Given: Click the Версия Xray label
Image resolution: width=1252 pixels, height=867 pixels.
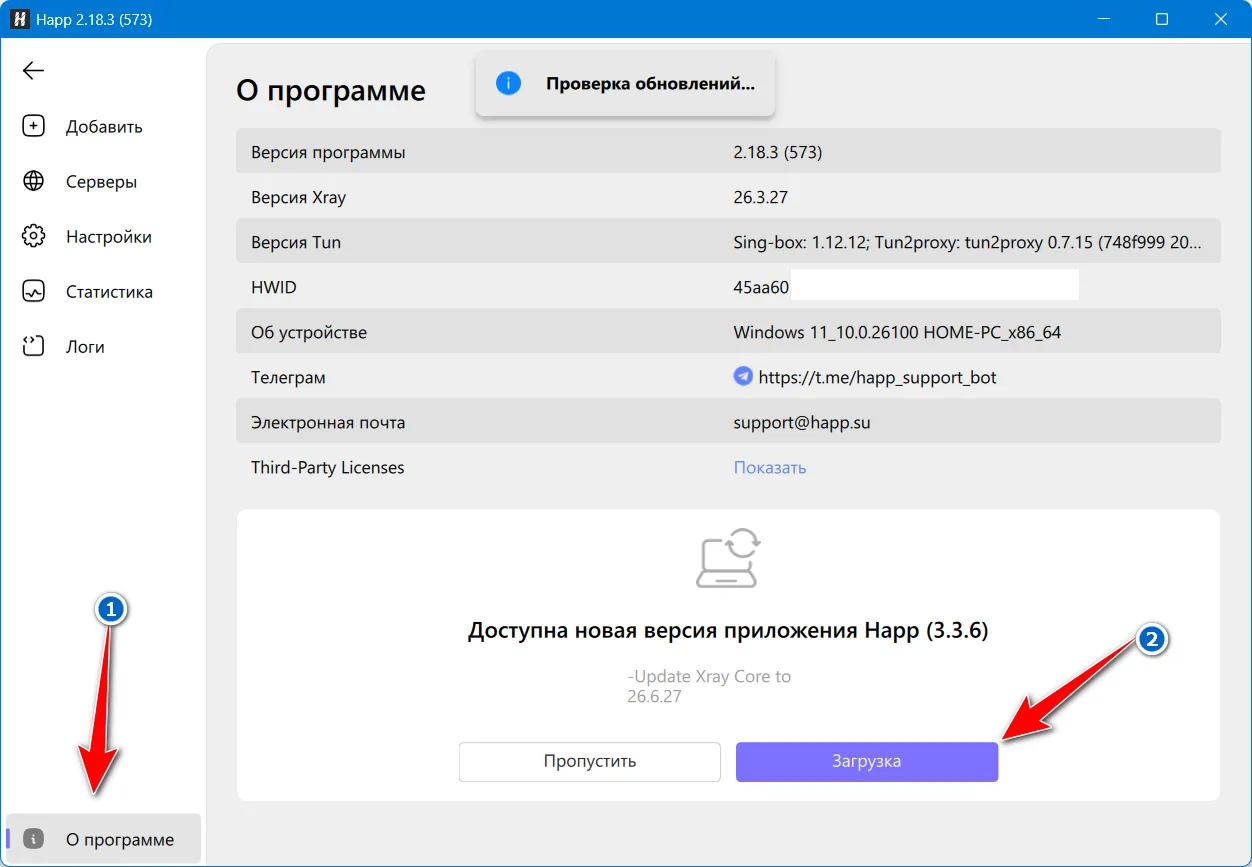Looking at the screenshot, I should (x=298, y=198).
